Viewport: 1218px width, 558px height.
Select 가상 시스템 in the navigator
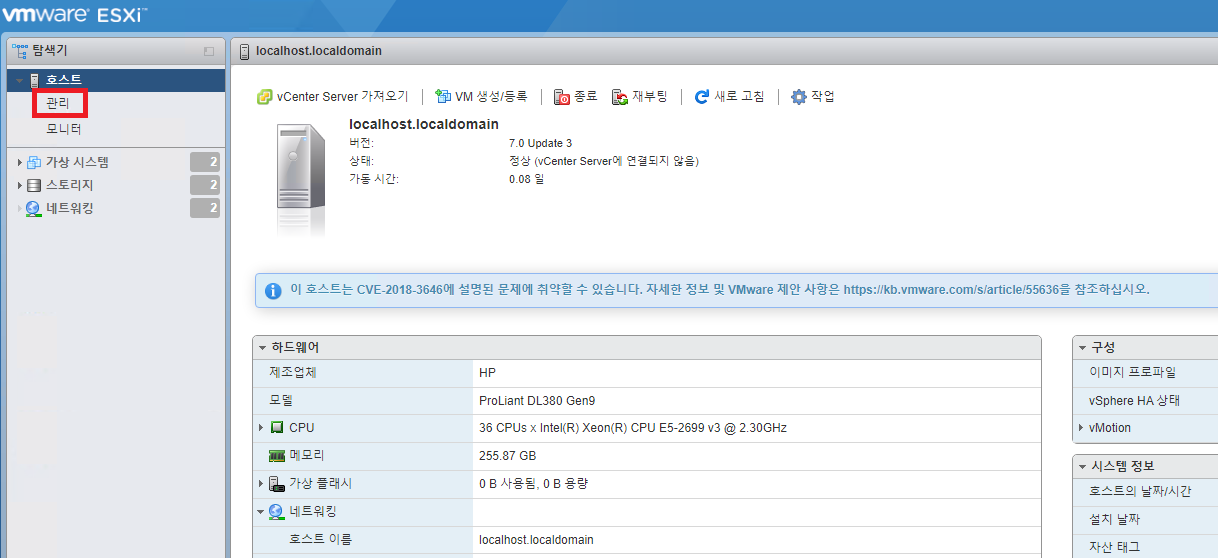click(77, 162)
